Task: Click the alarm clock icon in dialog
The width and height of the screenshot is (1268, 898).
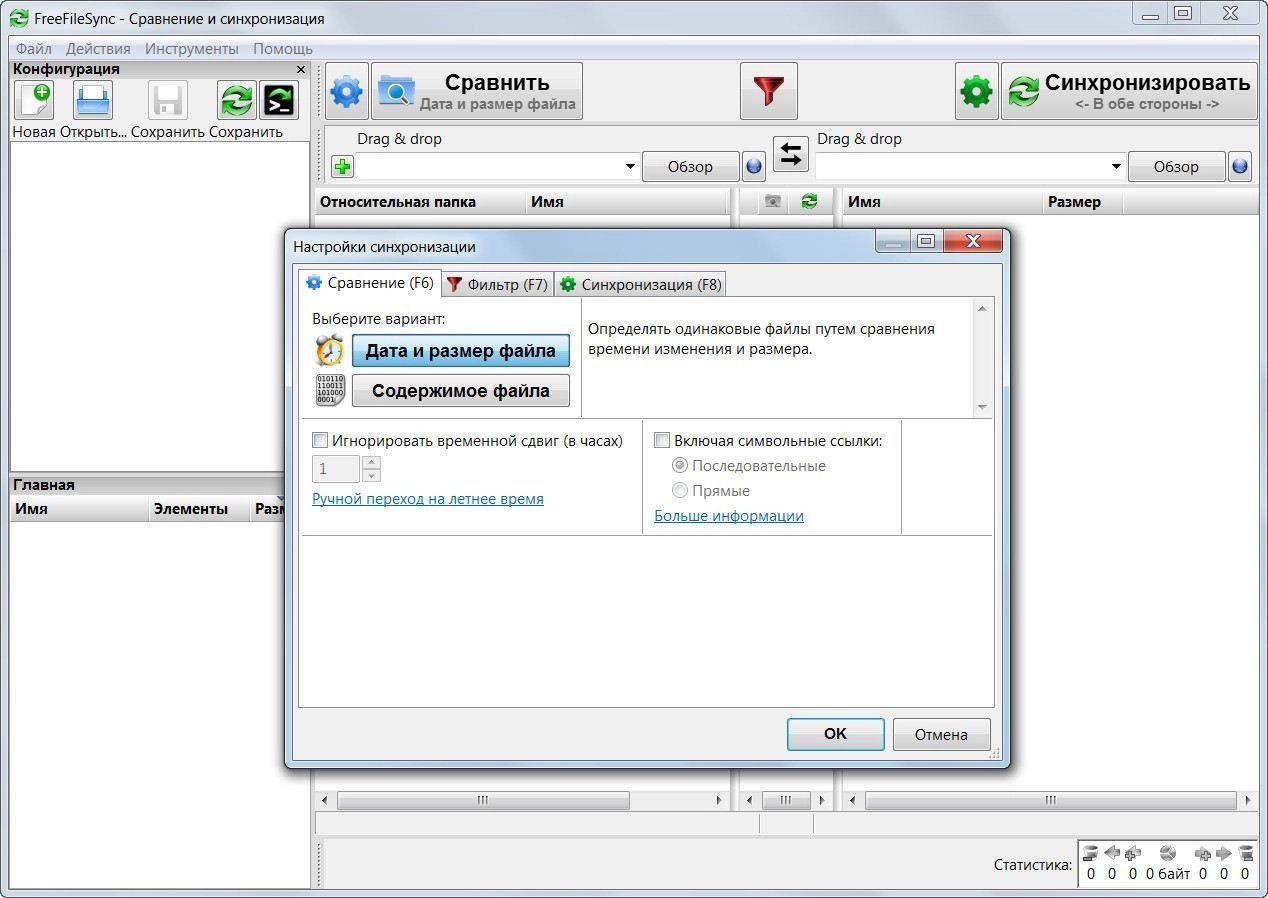Action: point(329,351)
